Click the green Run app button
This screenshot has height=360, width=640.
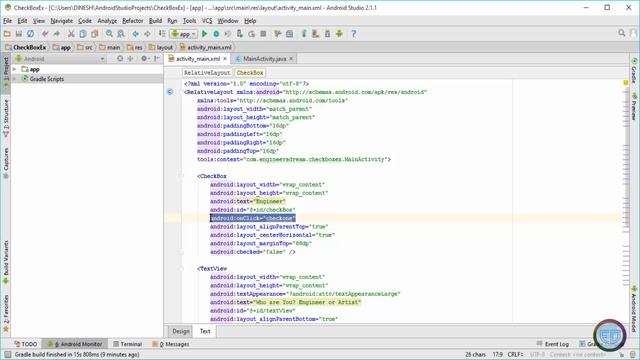click(204, 34)
